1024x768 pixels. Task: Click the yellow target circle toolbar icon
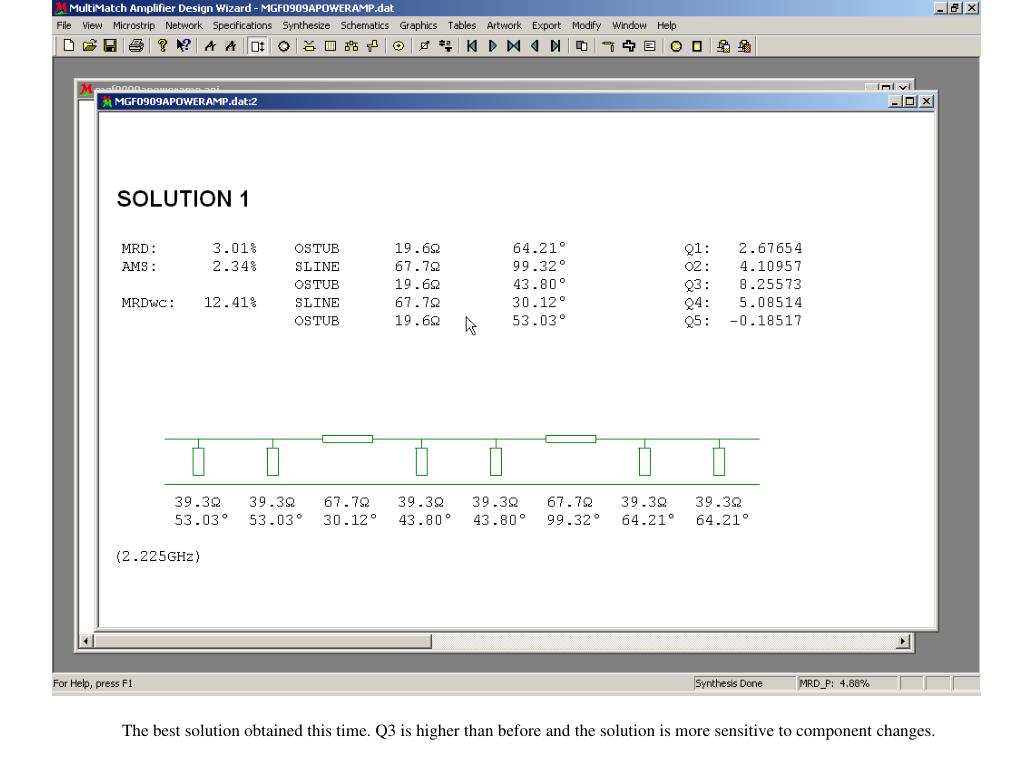pyautogui.click(x=398, y=46)
